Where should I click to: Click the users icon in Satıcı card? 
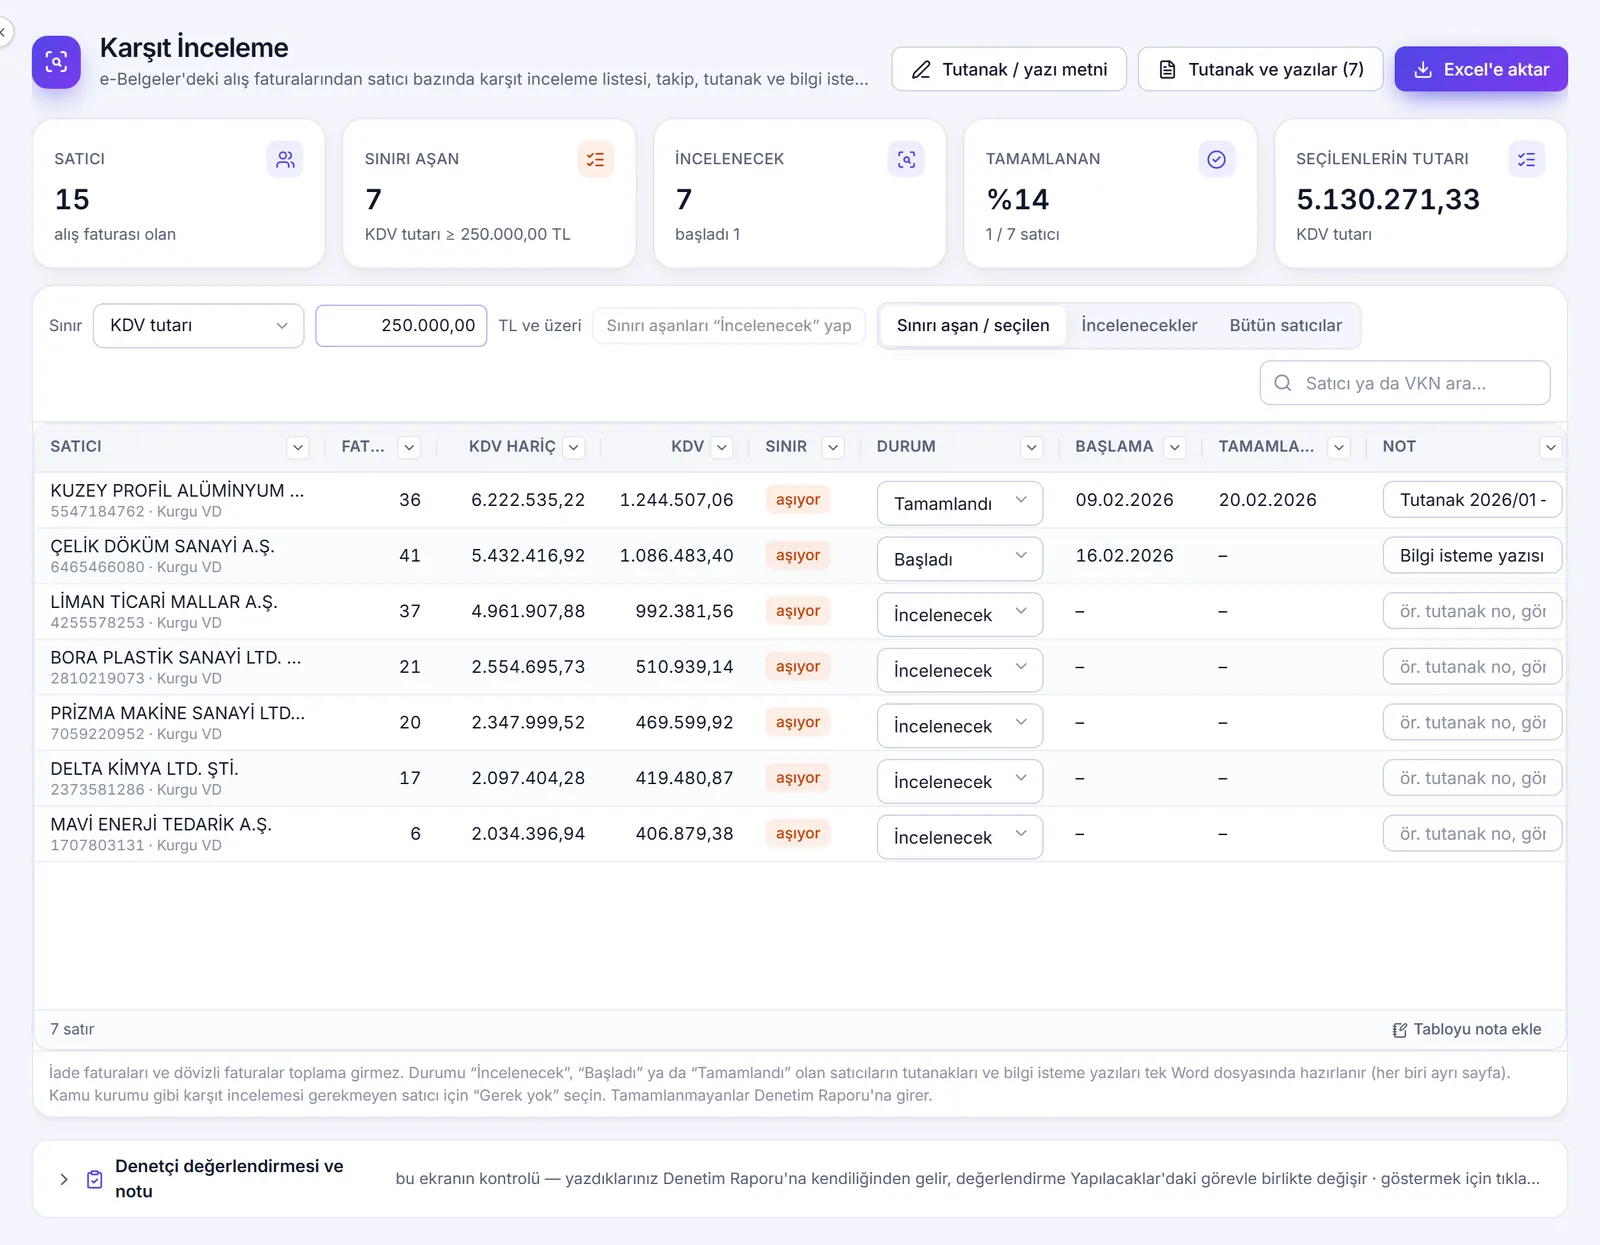click(285, 159)
